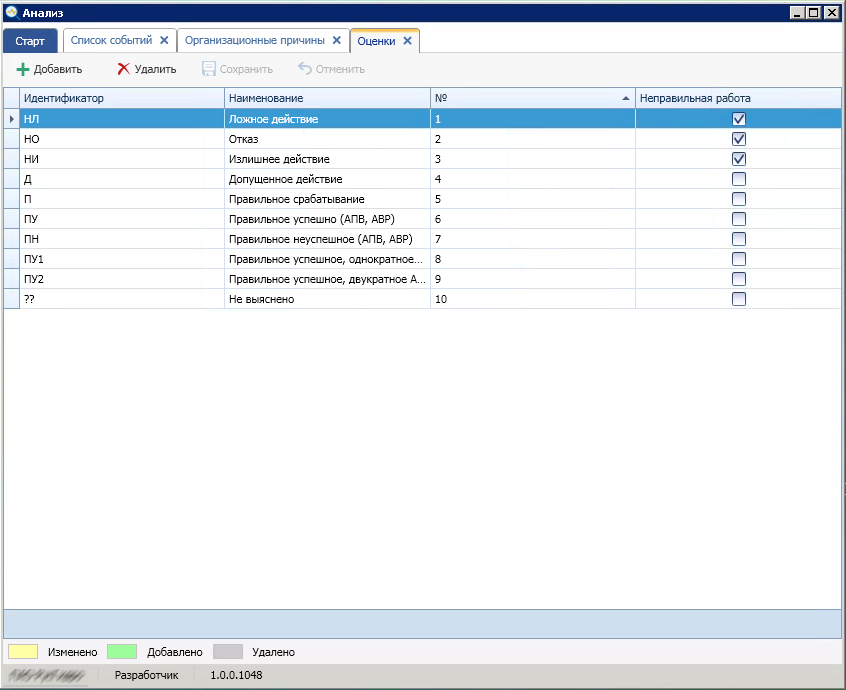Check Неправильная работа for ПУ row

click(x=739, y=218)
